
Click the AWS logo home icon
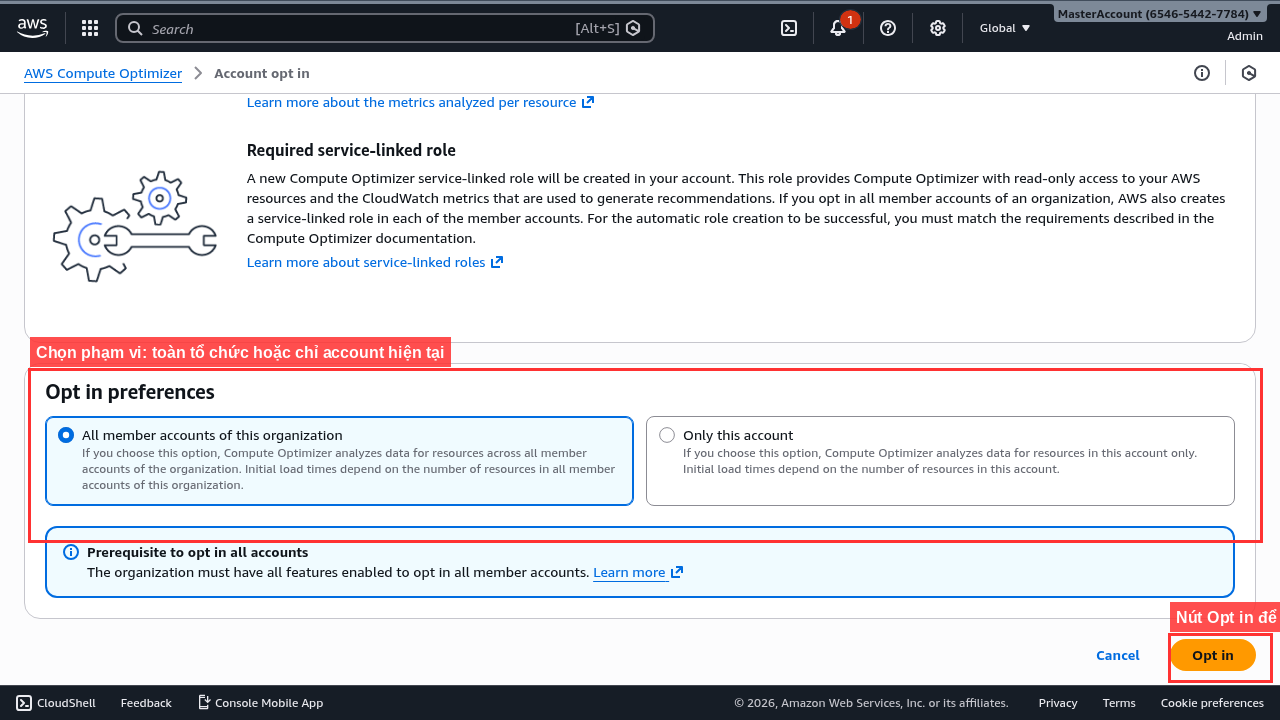(x=32, y=28)
